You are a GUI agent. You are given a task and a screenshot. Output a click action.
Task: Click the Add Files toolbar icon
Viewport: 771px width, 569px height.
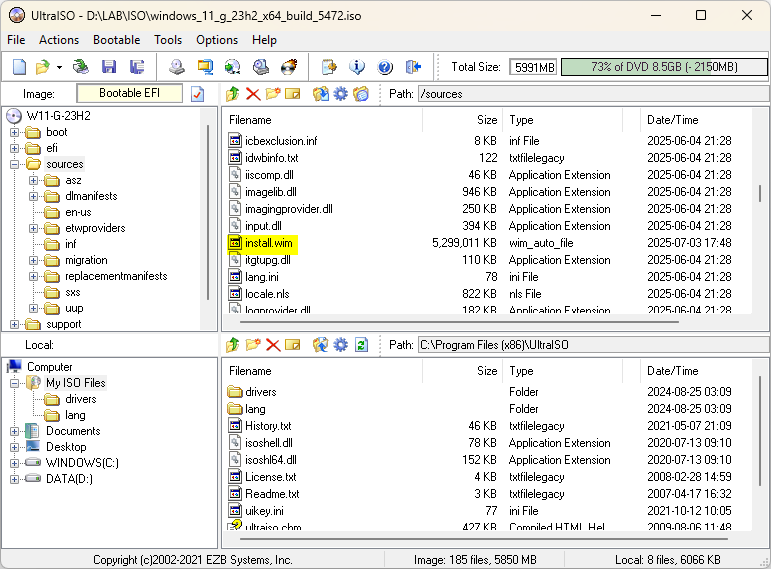329,66
